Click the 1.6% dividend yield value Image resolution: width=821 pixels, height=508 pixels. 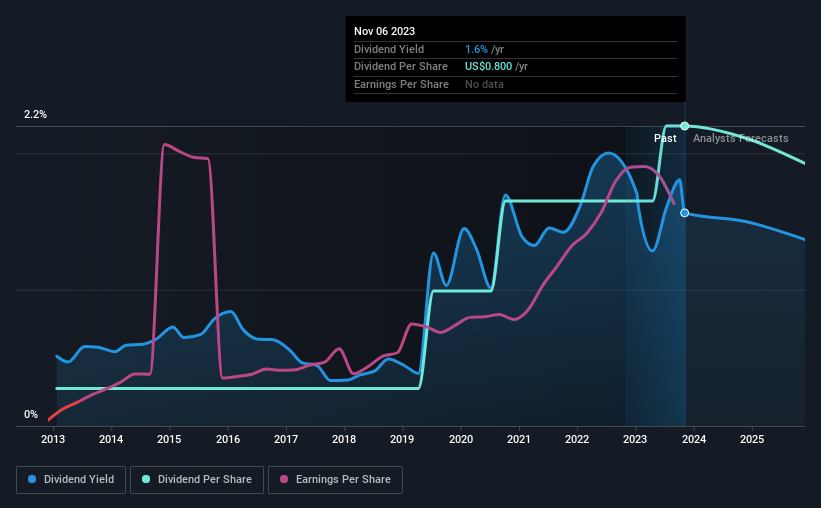point(476,49)
